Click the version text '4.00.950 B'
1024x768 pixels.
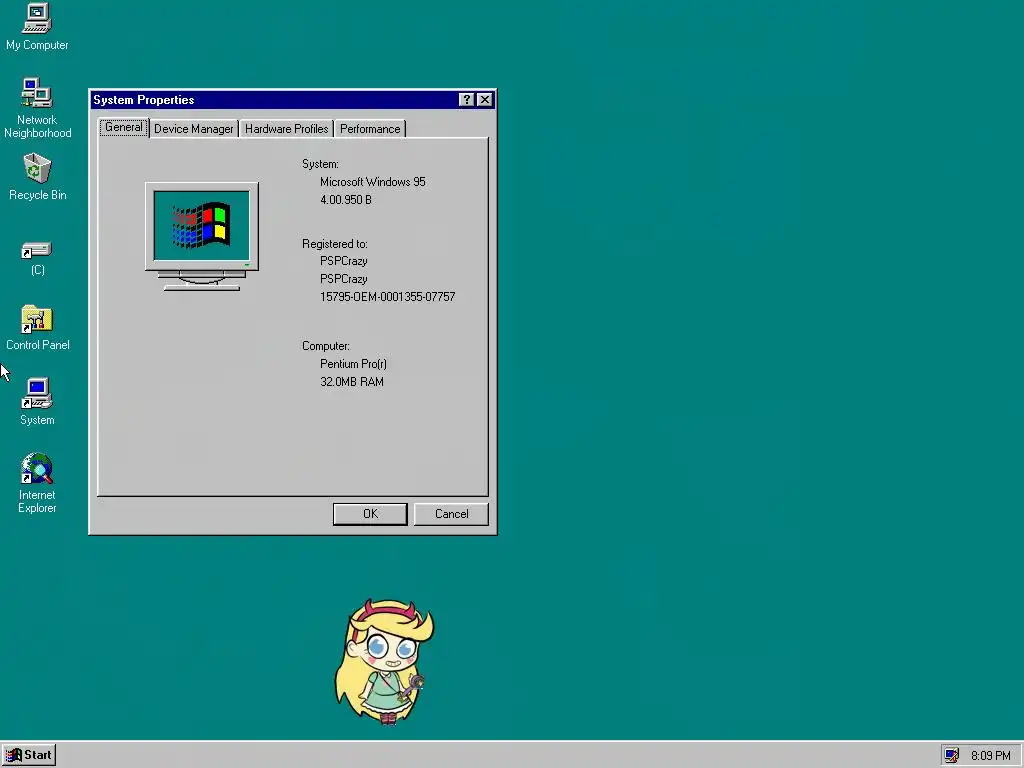pos(345,200)
